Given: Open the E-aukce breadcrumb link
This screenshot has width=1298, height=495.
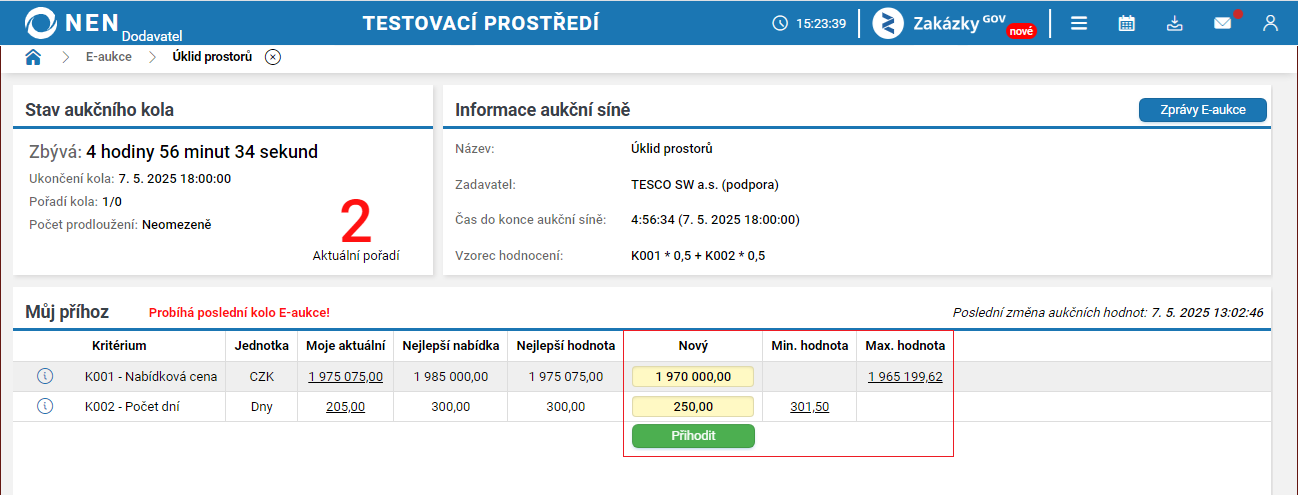Looking at the screenshot, I should tap(108, 57).
